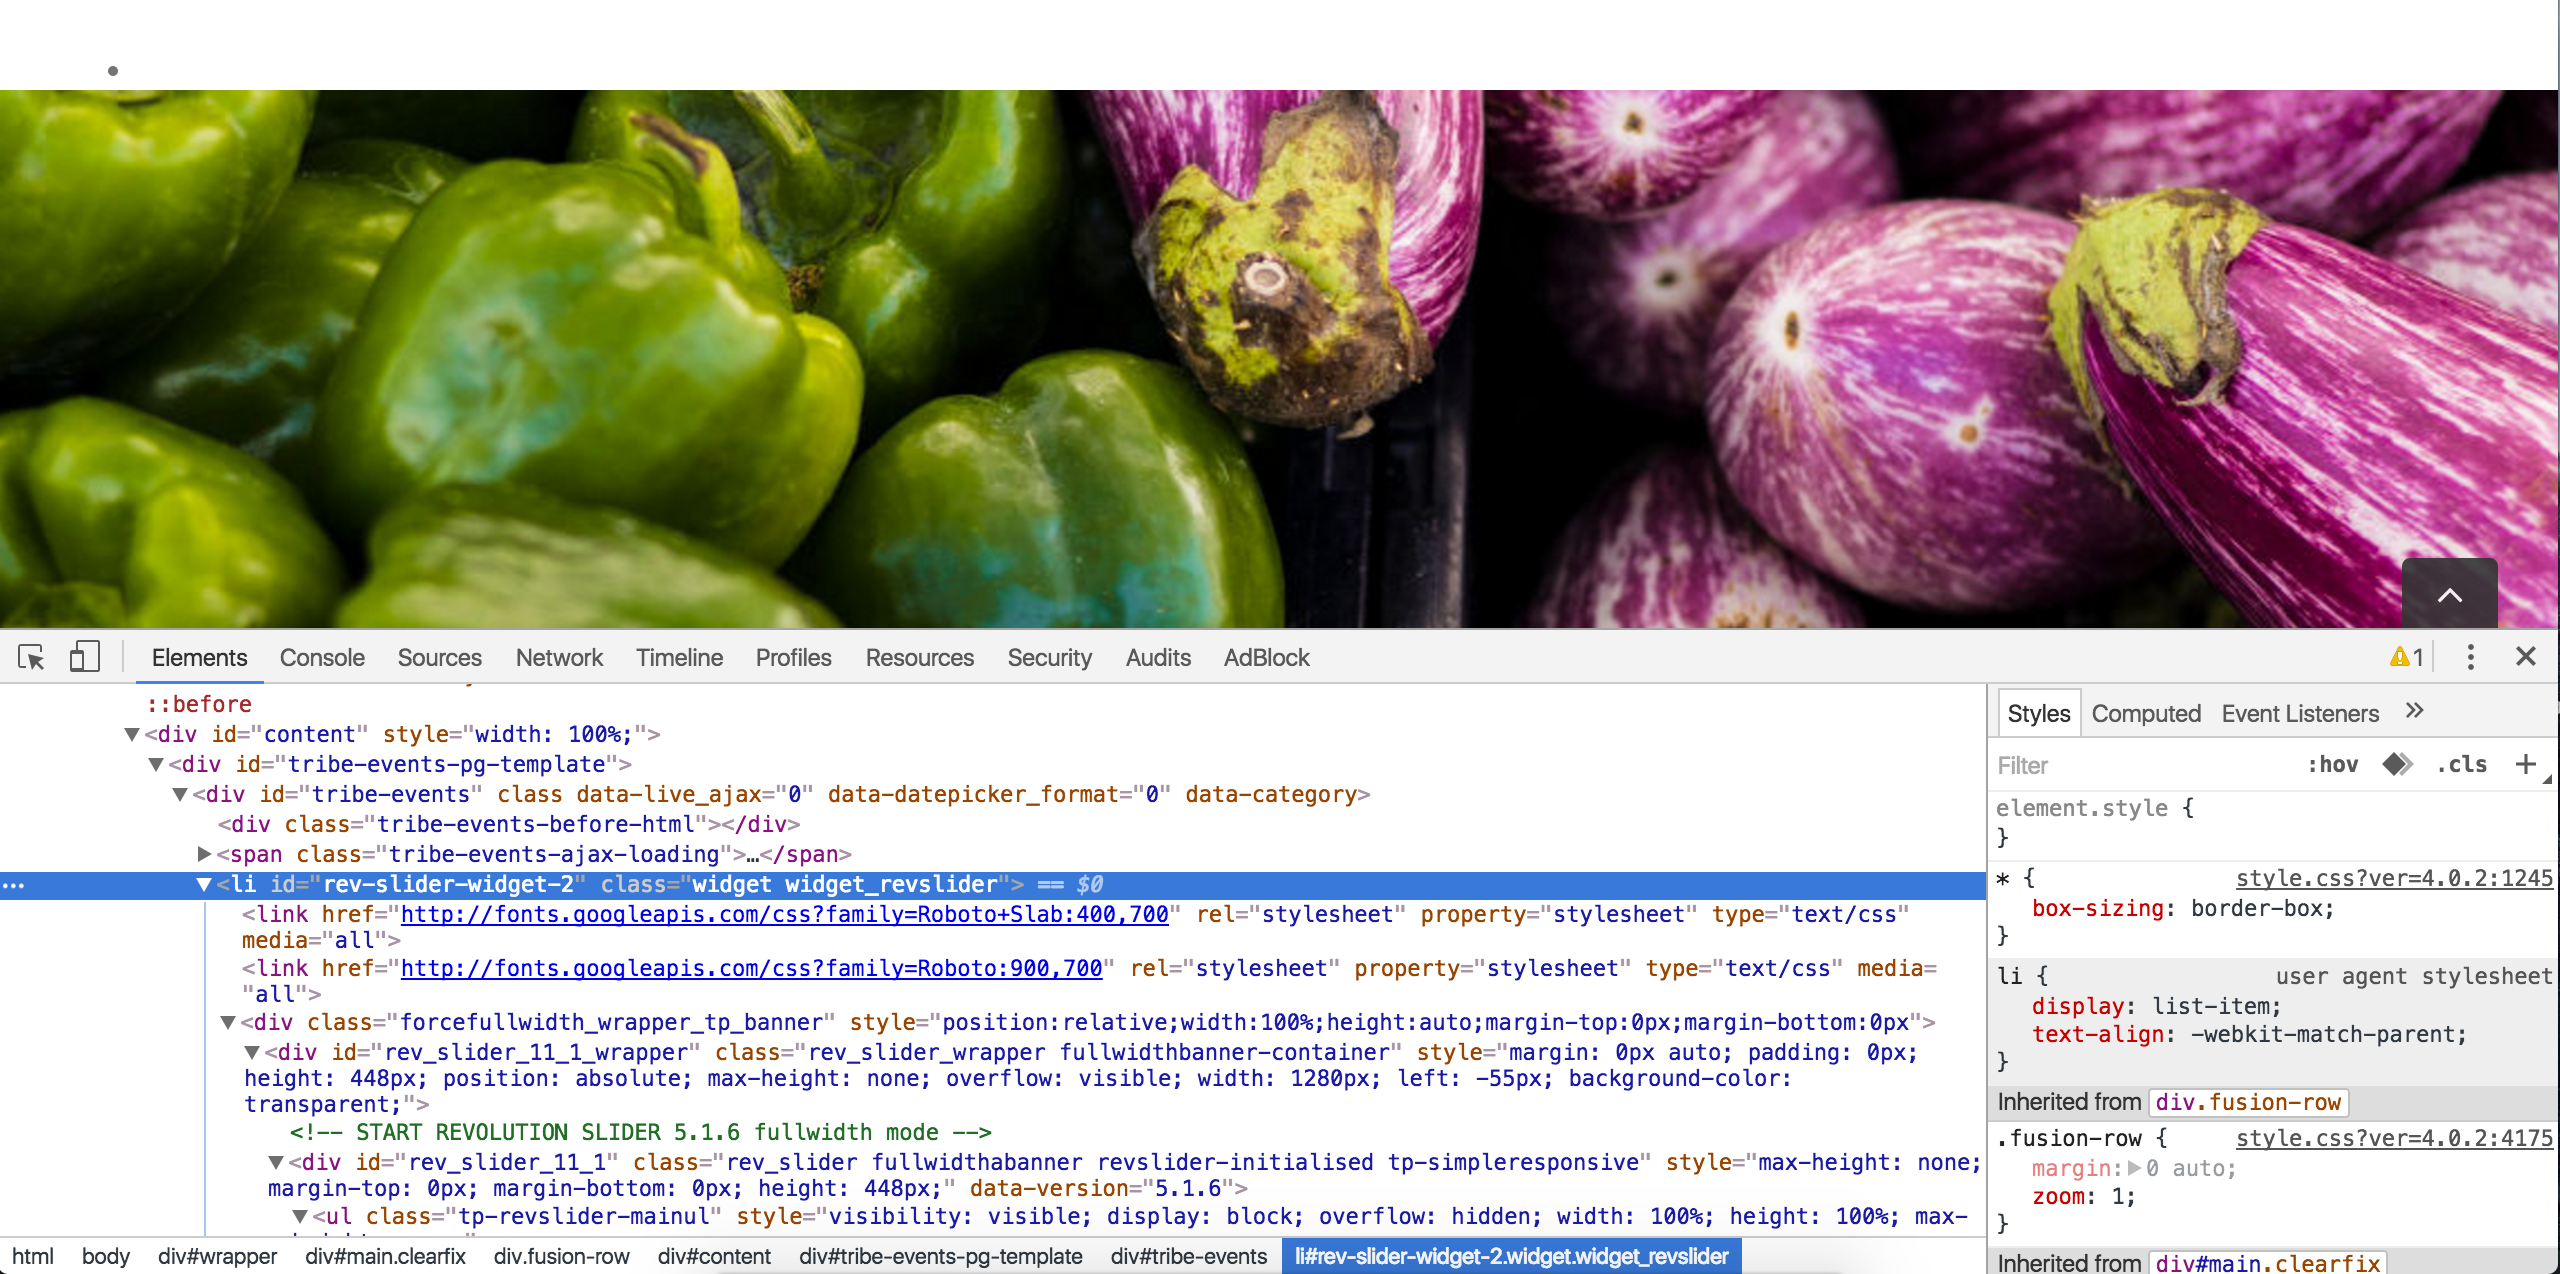Click the Elements tab in DevTools
2560x1274 pixels.
click(x=199, y=658)
